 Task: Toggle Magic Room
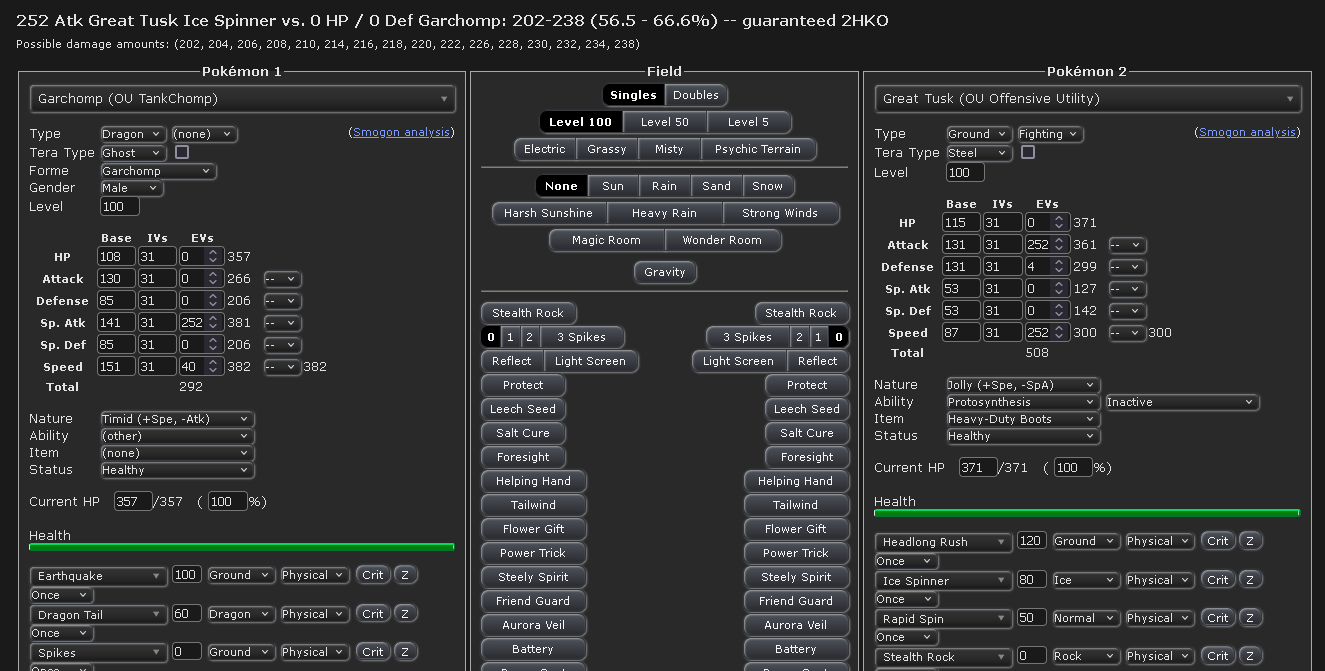pyautogui.click(x=607, y=240)
